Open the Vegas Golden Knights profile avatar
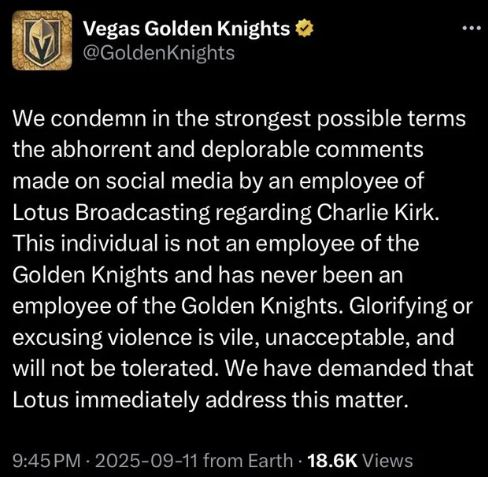This screenshot has height=477, width=488. tap(42, 40)
